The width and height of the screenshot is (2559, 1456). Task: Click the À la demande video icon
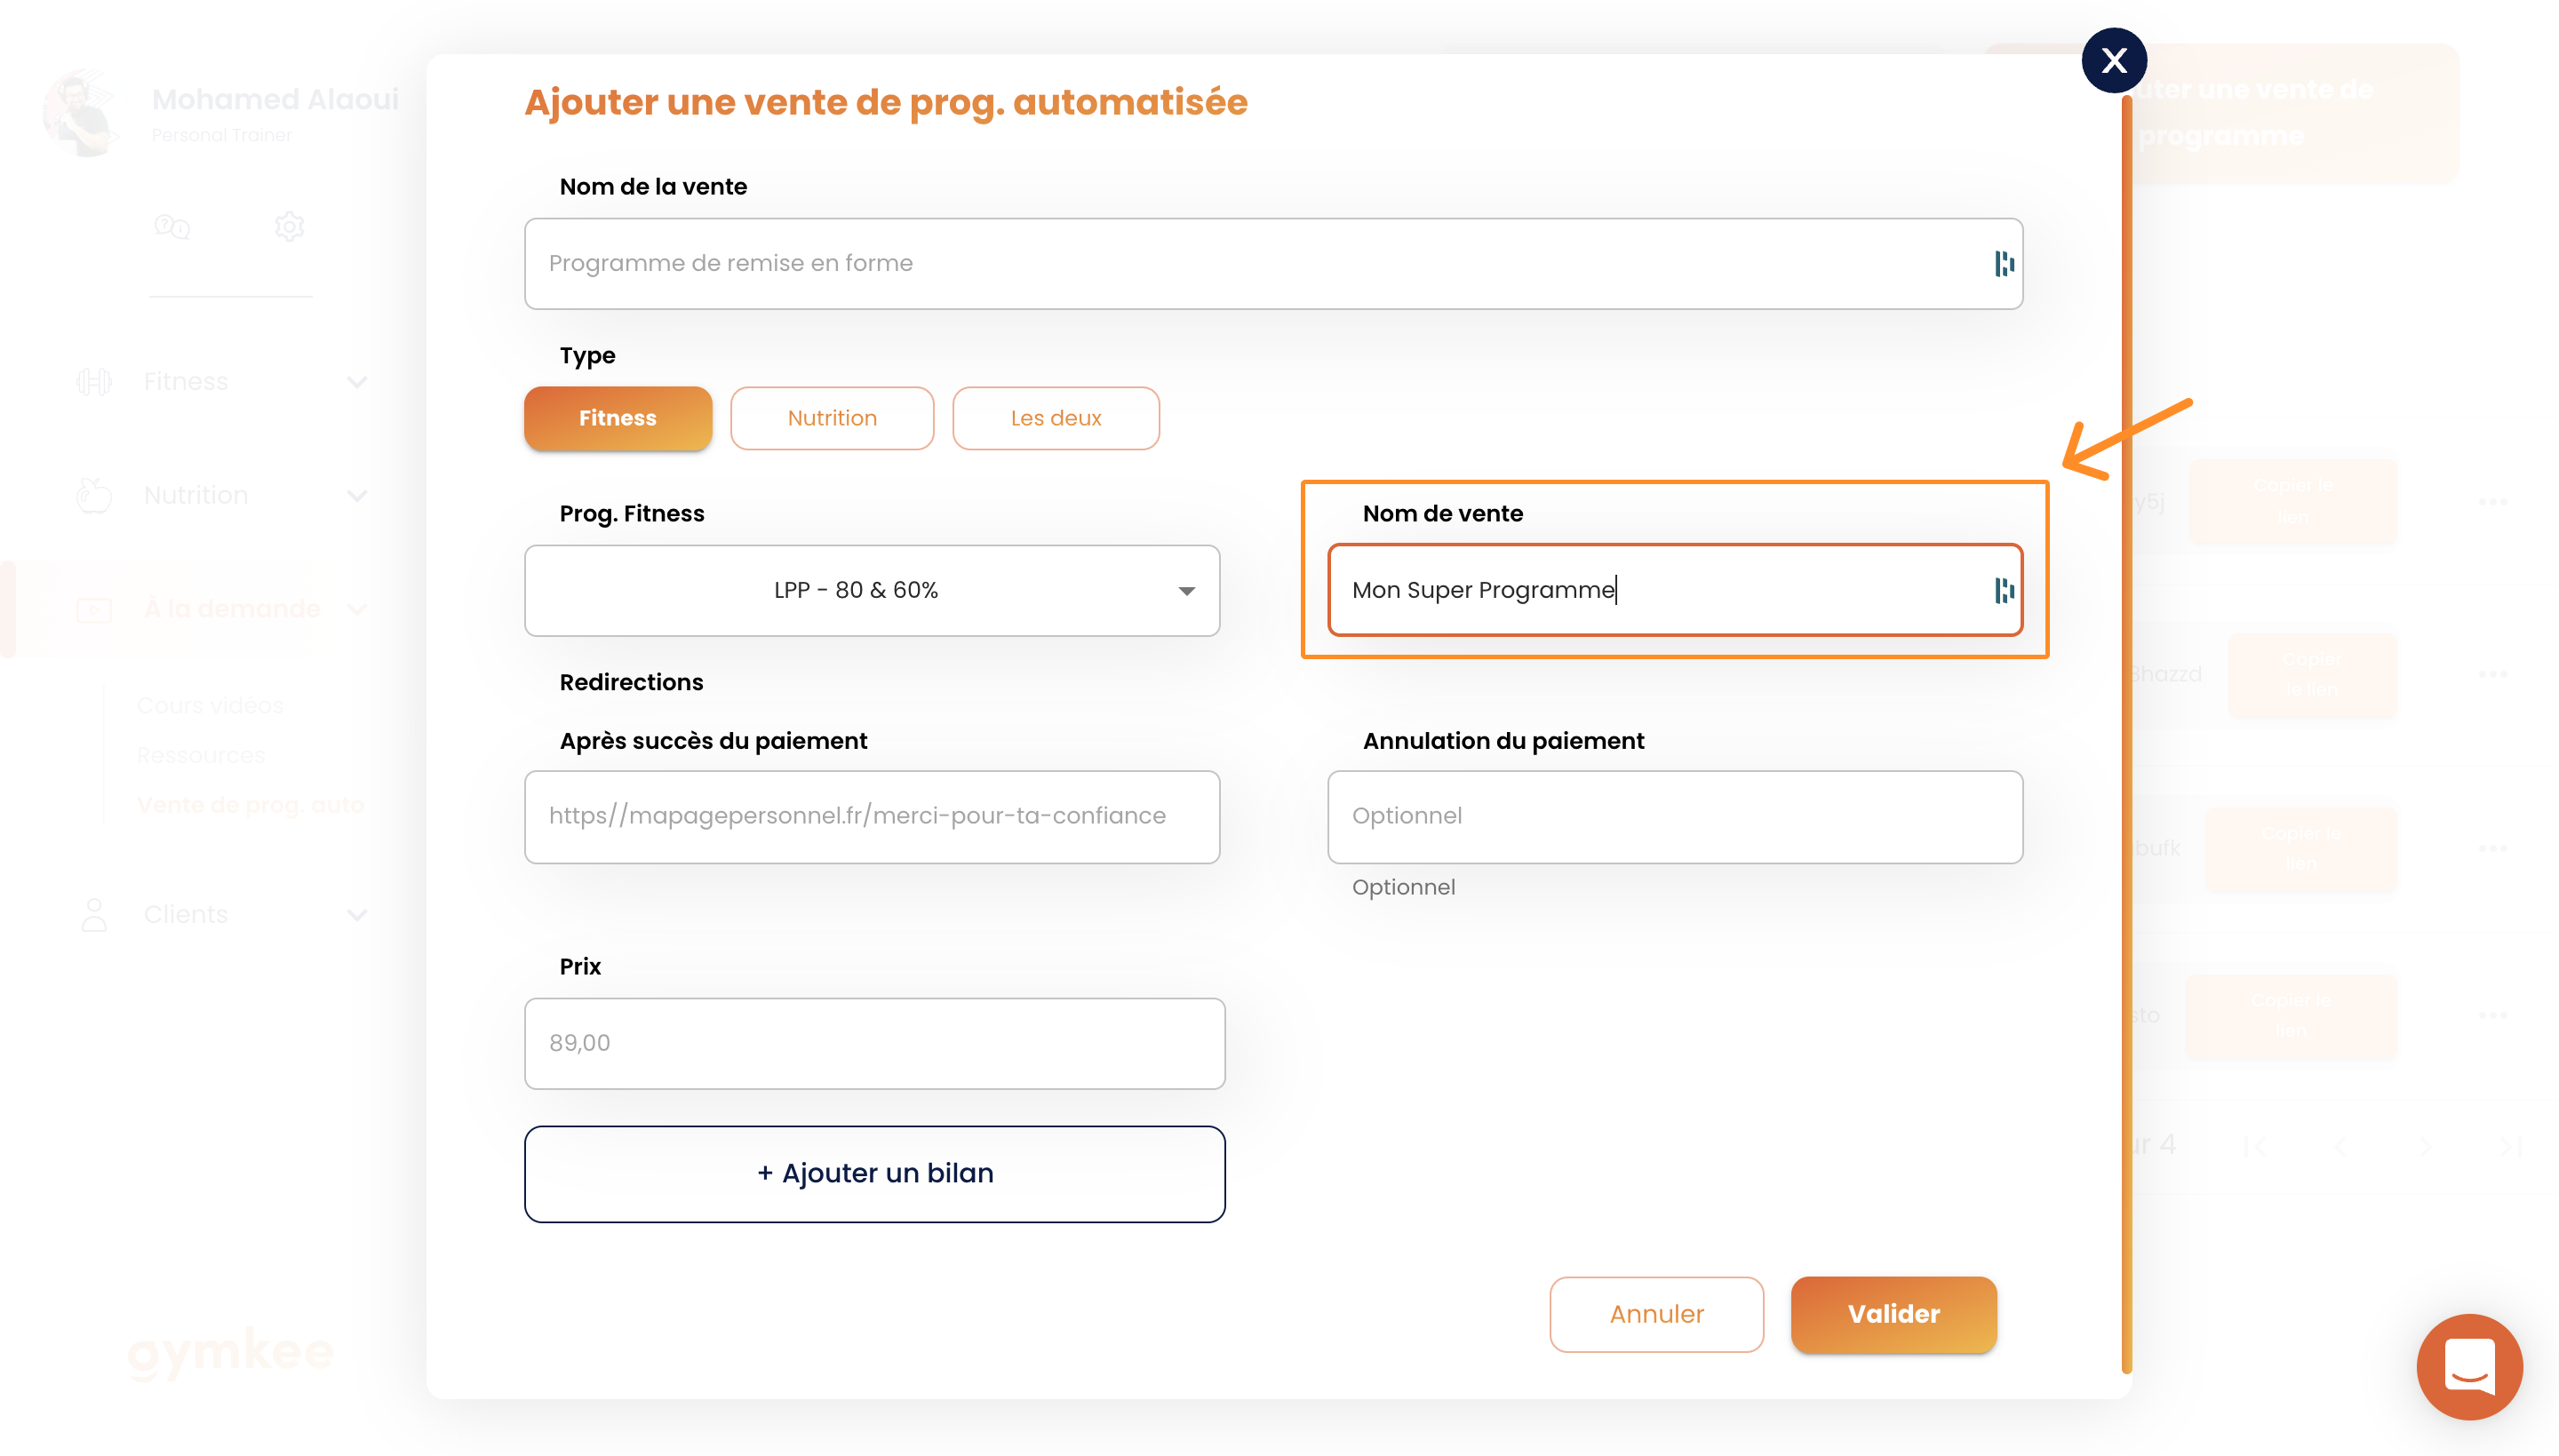(94, 609)
